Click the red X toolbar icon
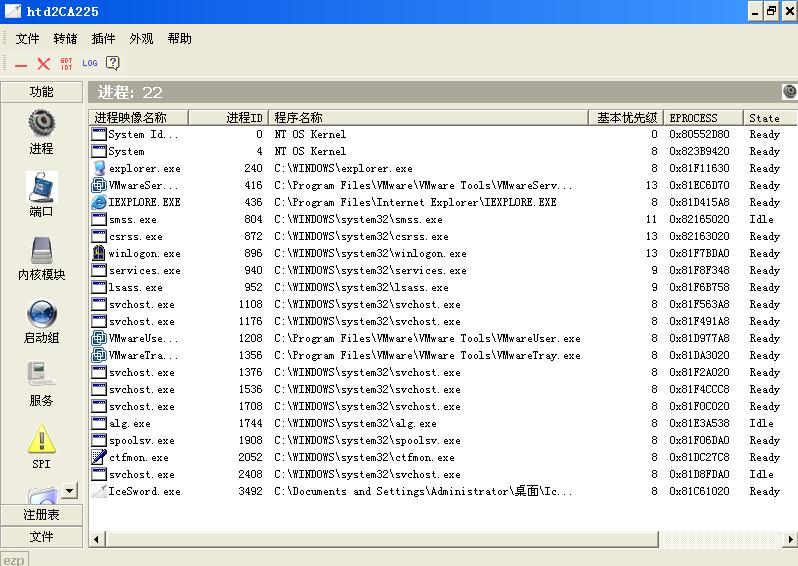798x566 pixels. [x=44, y=64]
